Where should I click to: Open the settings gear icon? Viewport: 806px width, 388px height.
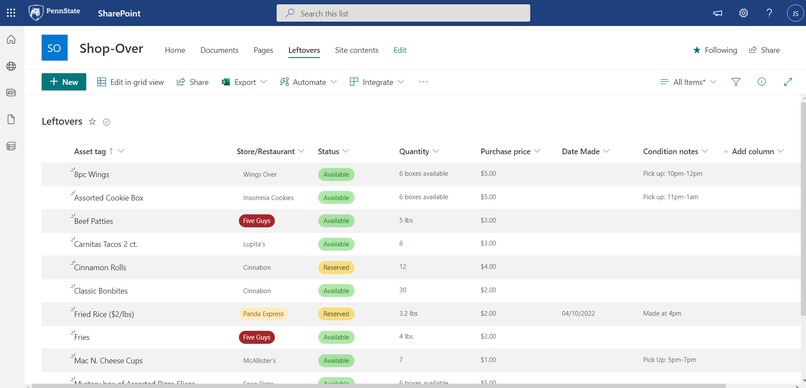point(743,13)
